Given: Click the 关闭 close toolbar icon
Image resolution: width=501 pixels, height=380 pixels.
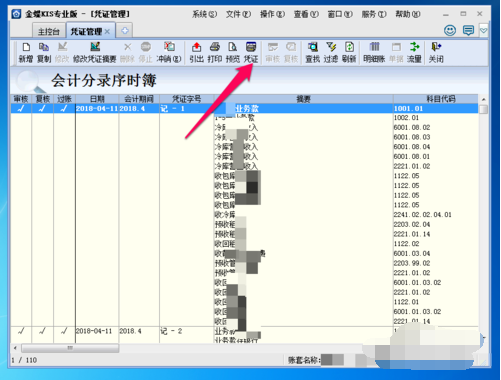Looking at the screenshot, I should [436, 53].
